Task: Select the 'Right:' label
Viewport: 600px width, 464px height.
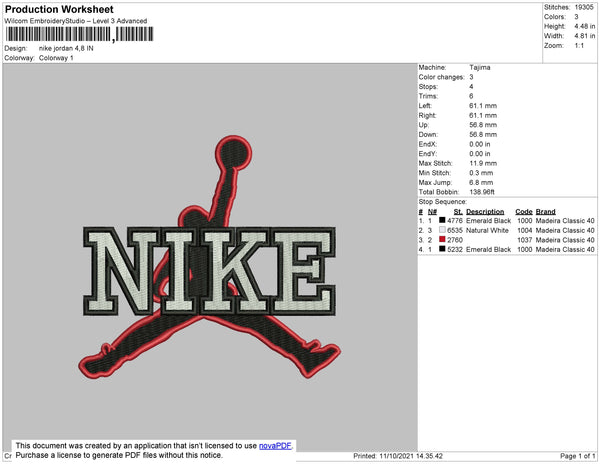Action: (427, 115)
